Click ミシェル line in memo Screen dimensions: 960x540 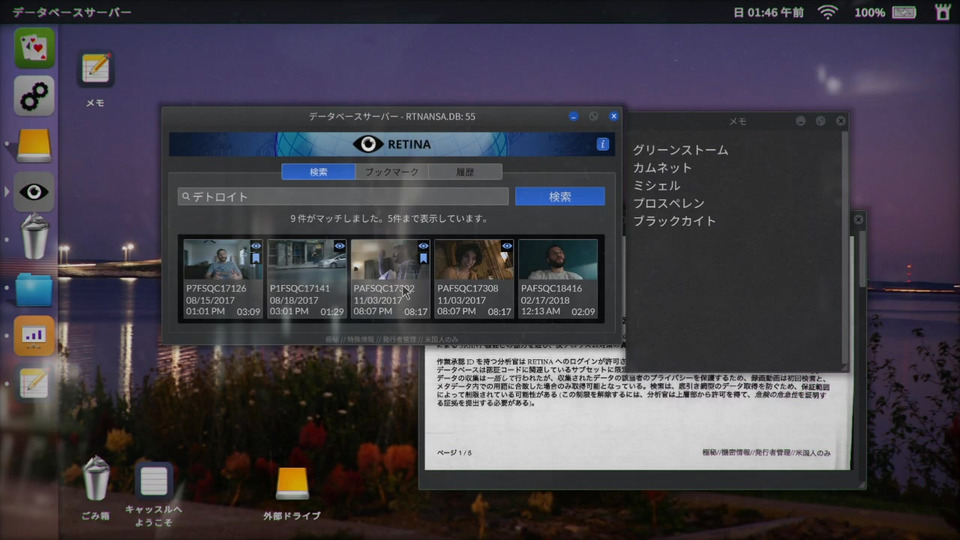[x=656, y=186]
